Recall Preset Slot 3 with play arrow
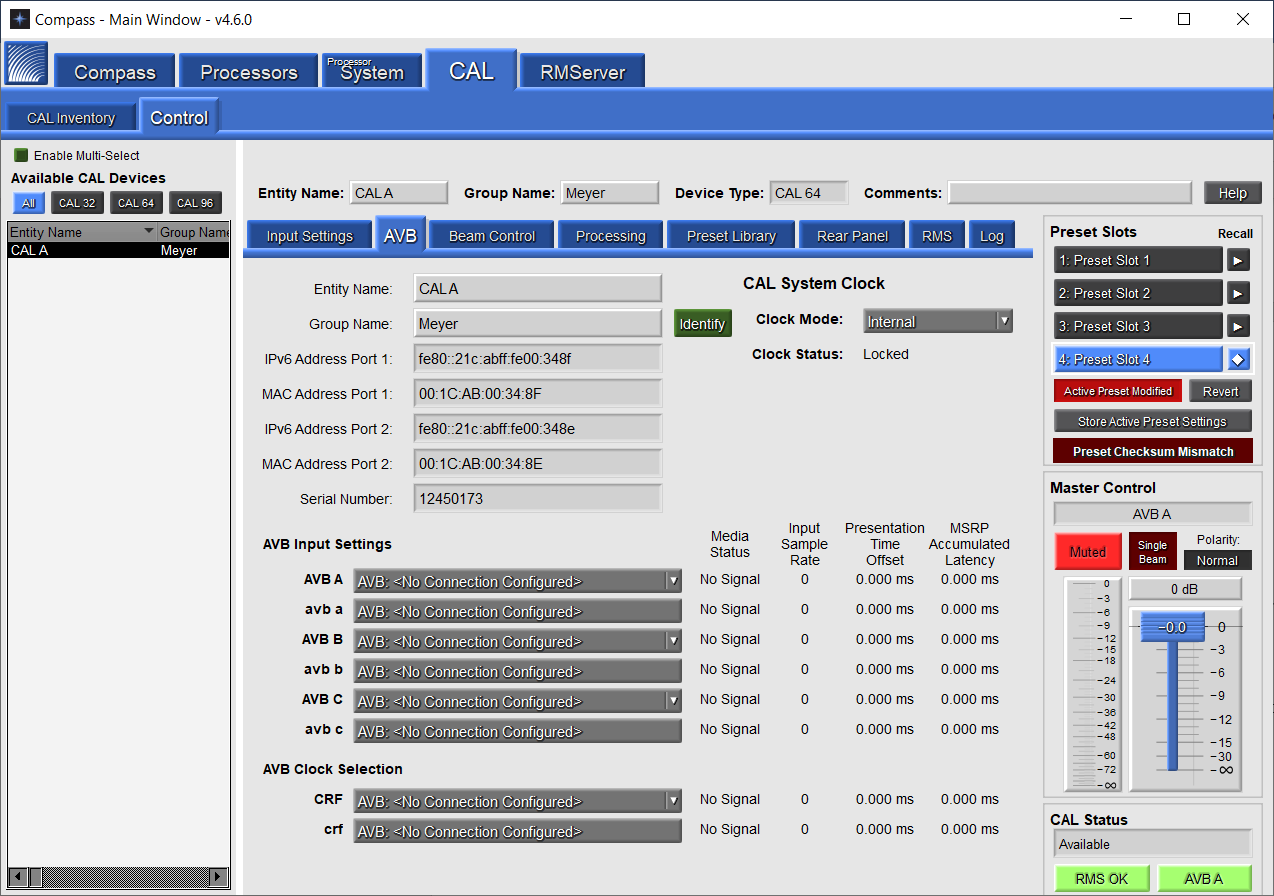 1238,326
